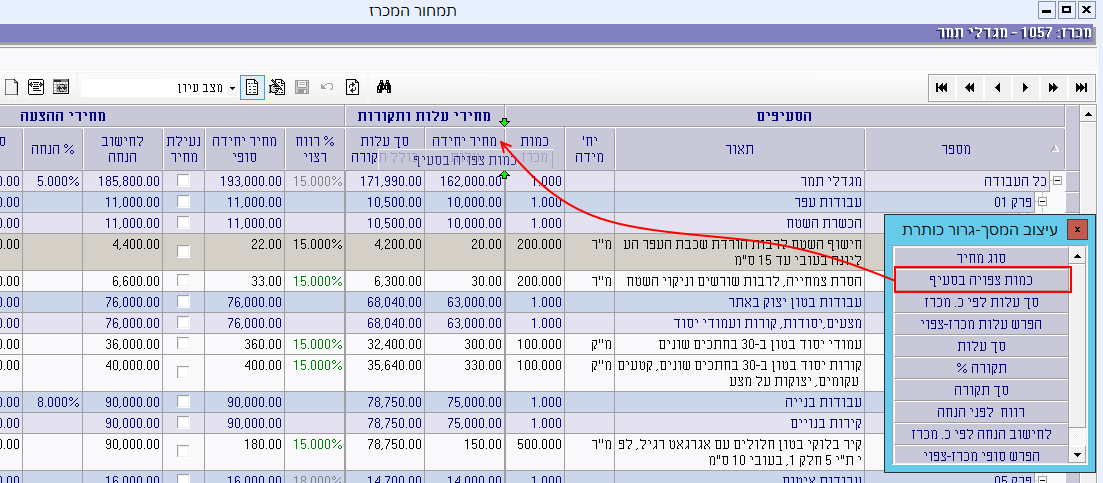Click the תאור column header
This screenshot has height=483, width=1103.
pos(739,148)
